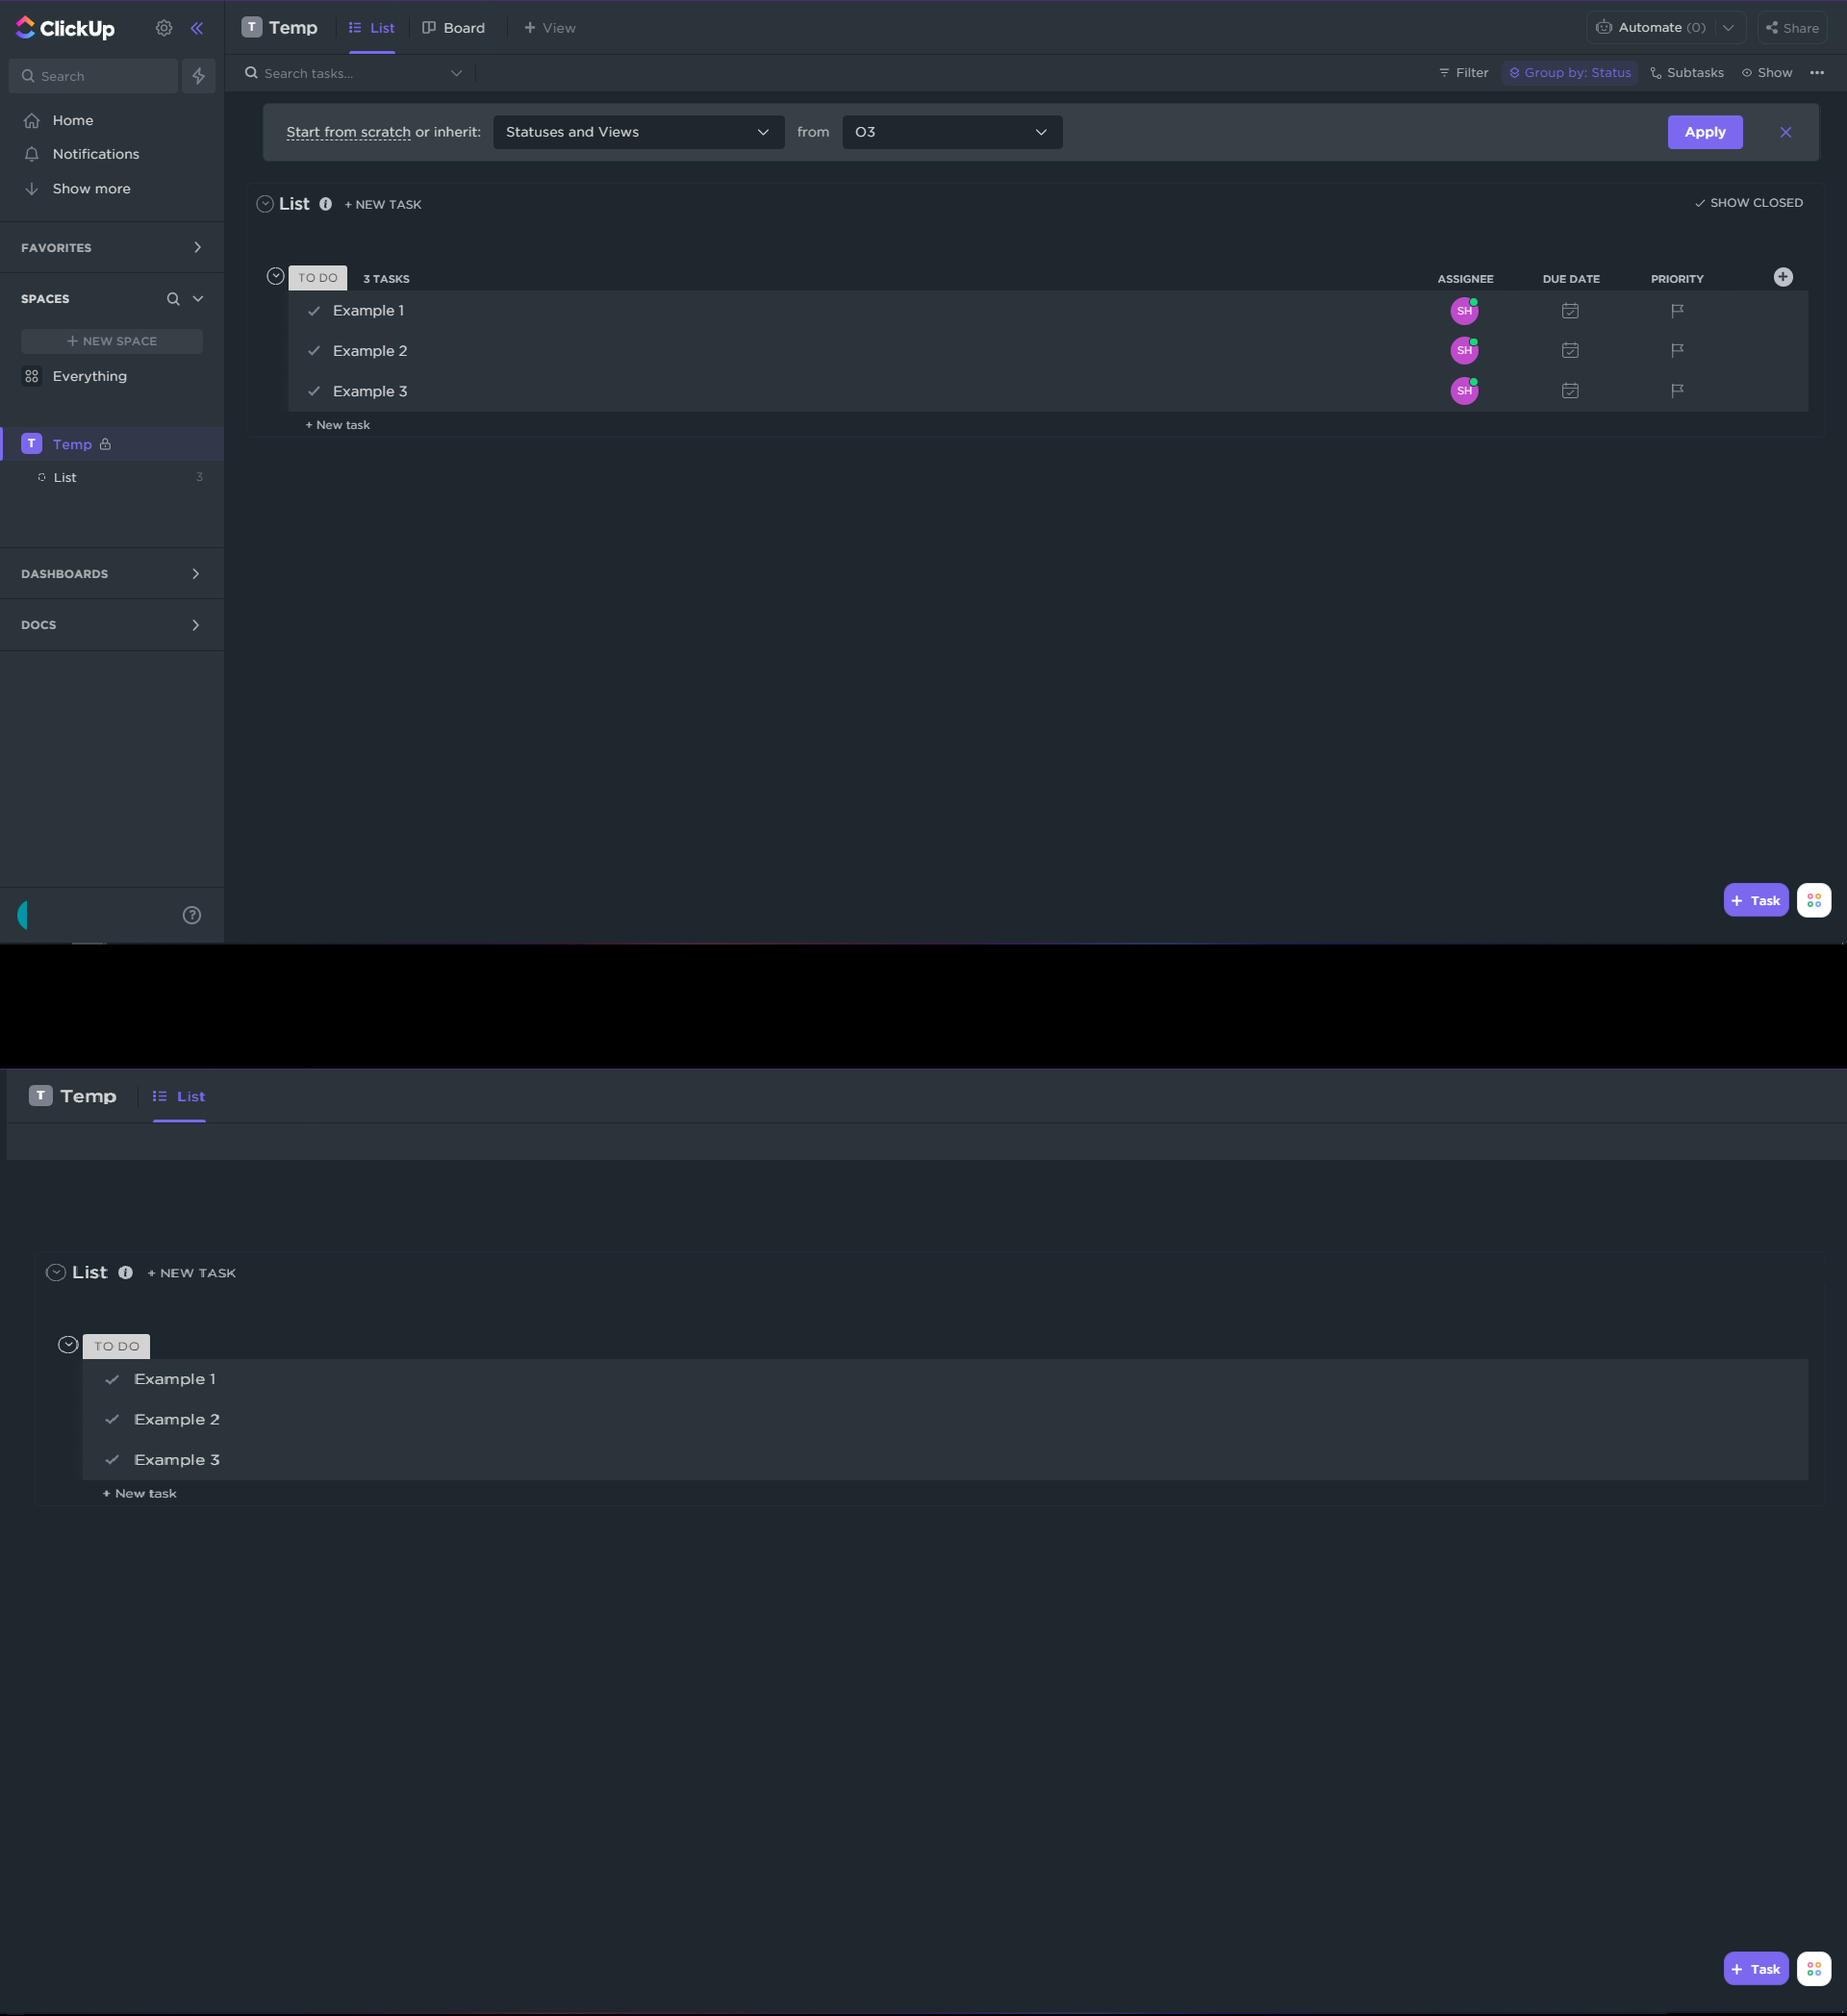Open the search spaces magnifier icon
The width and height of the screenshot is (1847, 2016).
[173, 299]
